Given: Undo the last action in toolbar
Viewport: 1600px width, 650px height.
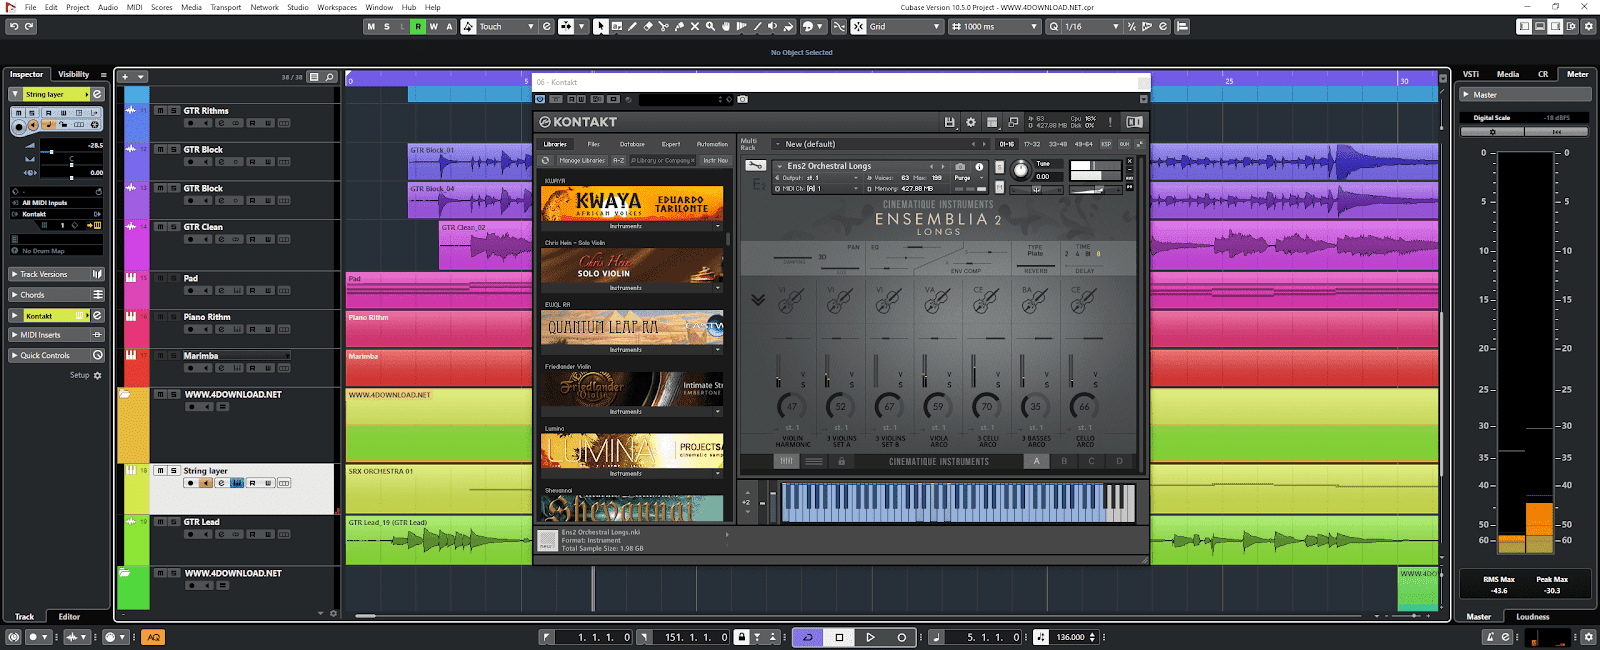Looking at the screenshot, I should tap(13, 26).
